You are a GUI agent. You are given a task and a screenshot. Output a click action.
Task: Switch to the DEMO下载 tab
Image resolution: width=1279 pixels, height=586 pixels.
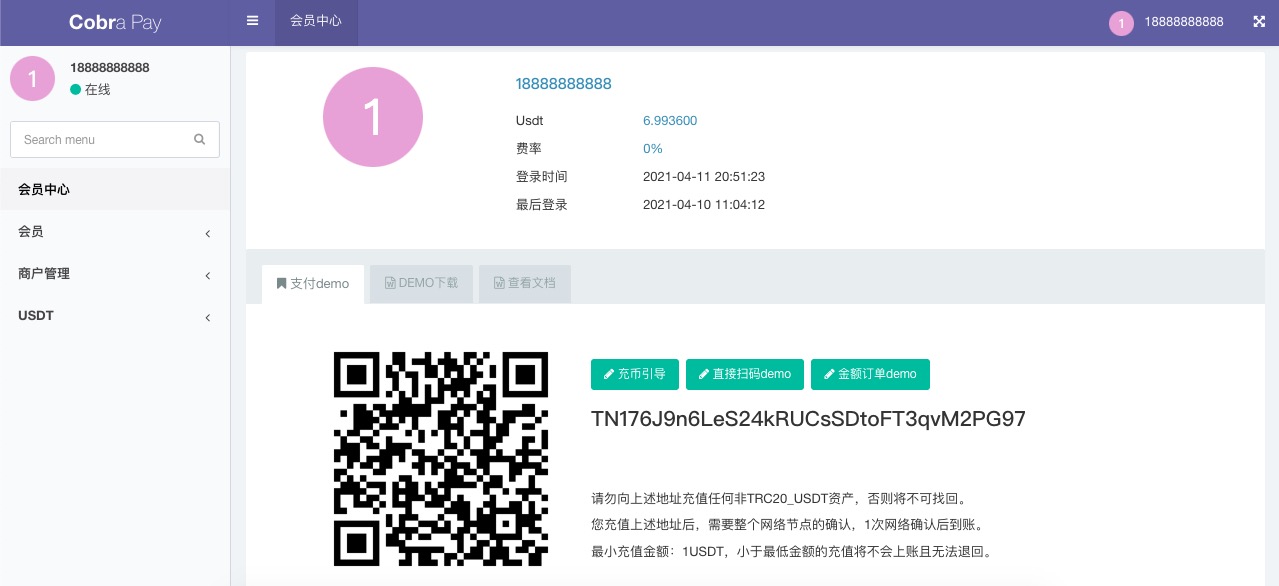click(421, 284)
